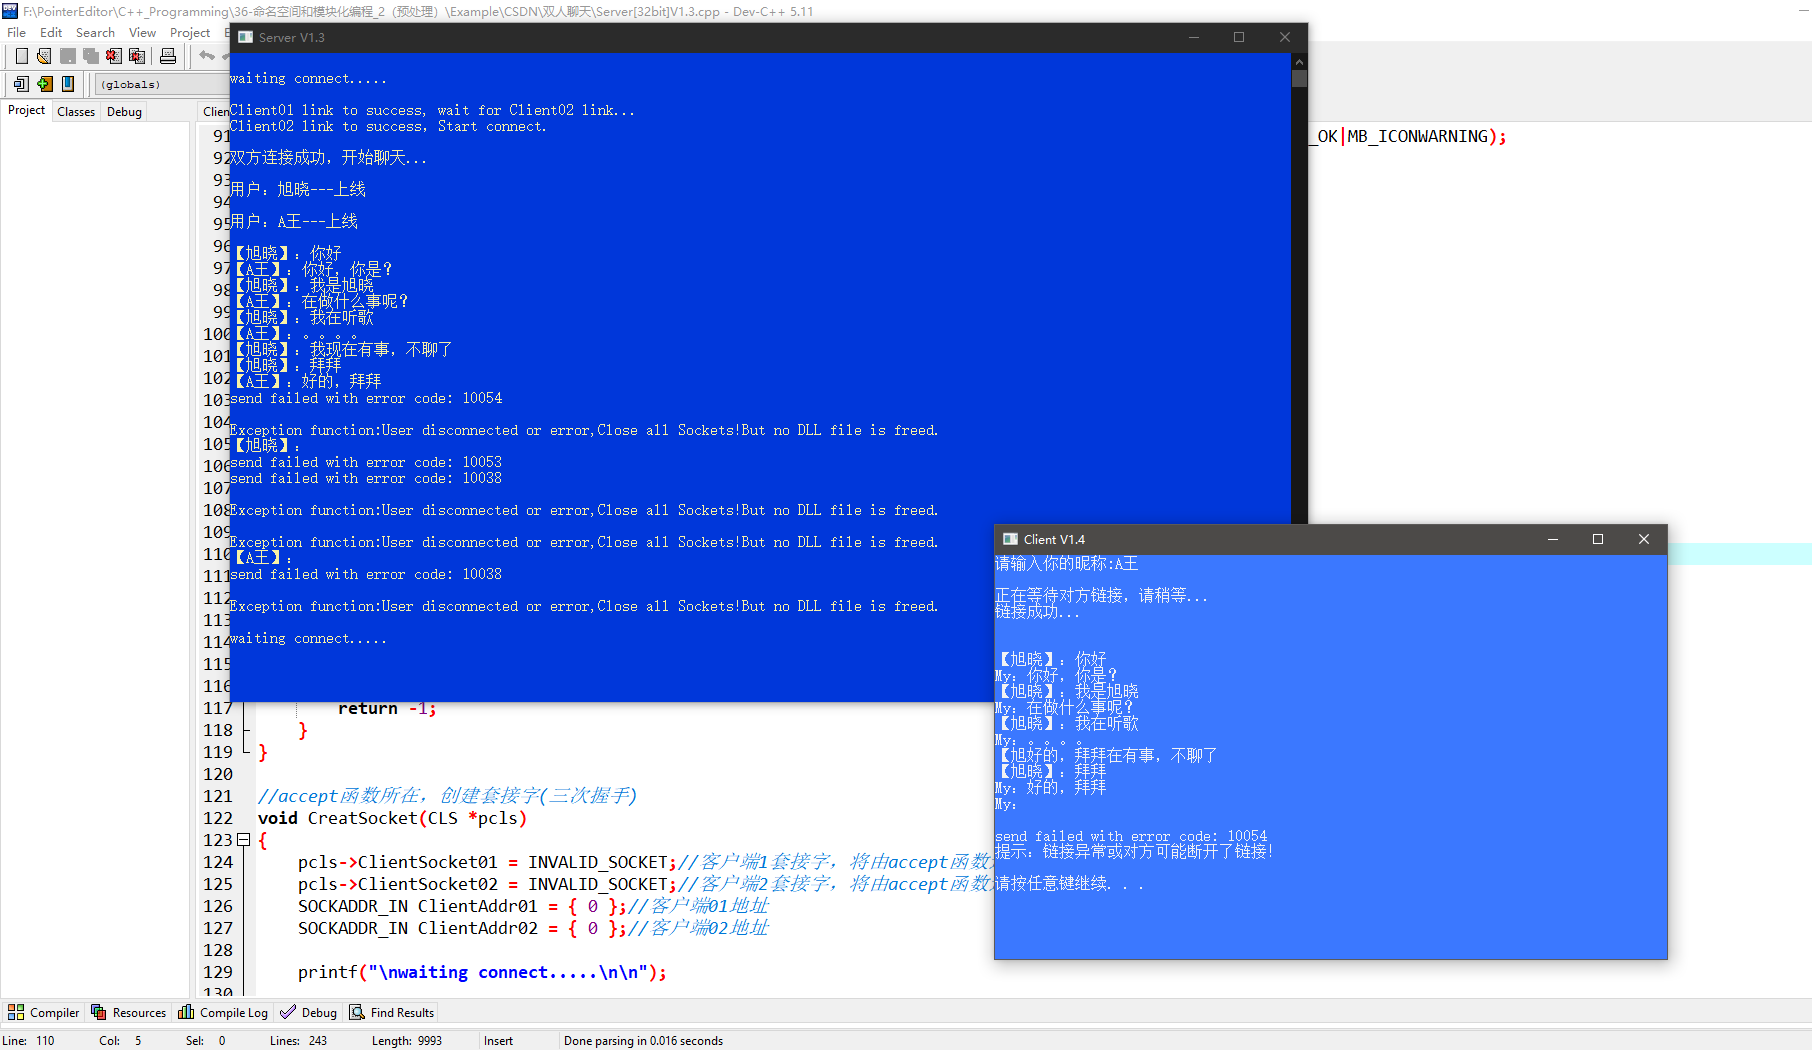This screenshot has height=1050, width=1812.
Task: Open the Find Results bottom tab
Action: pos(392,1012)
